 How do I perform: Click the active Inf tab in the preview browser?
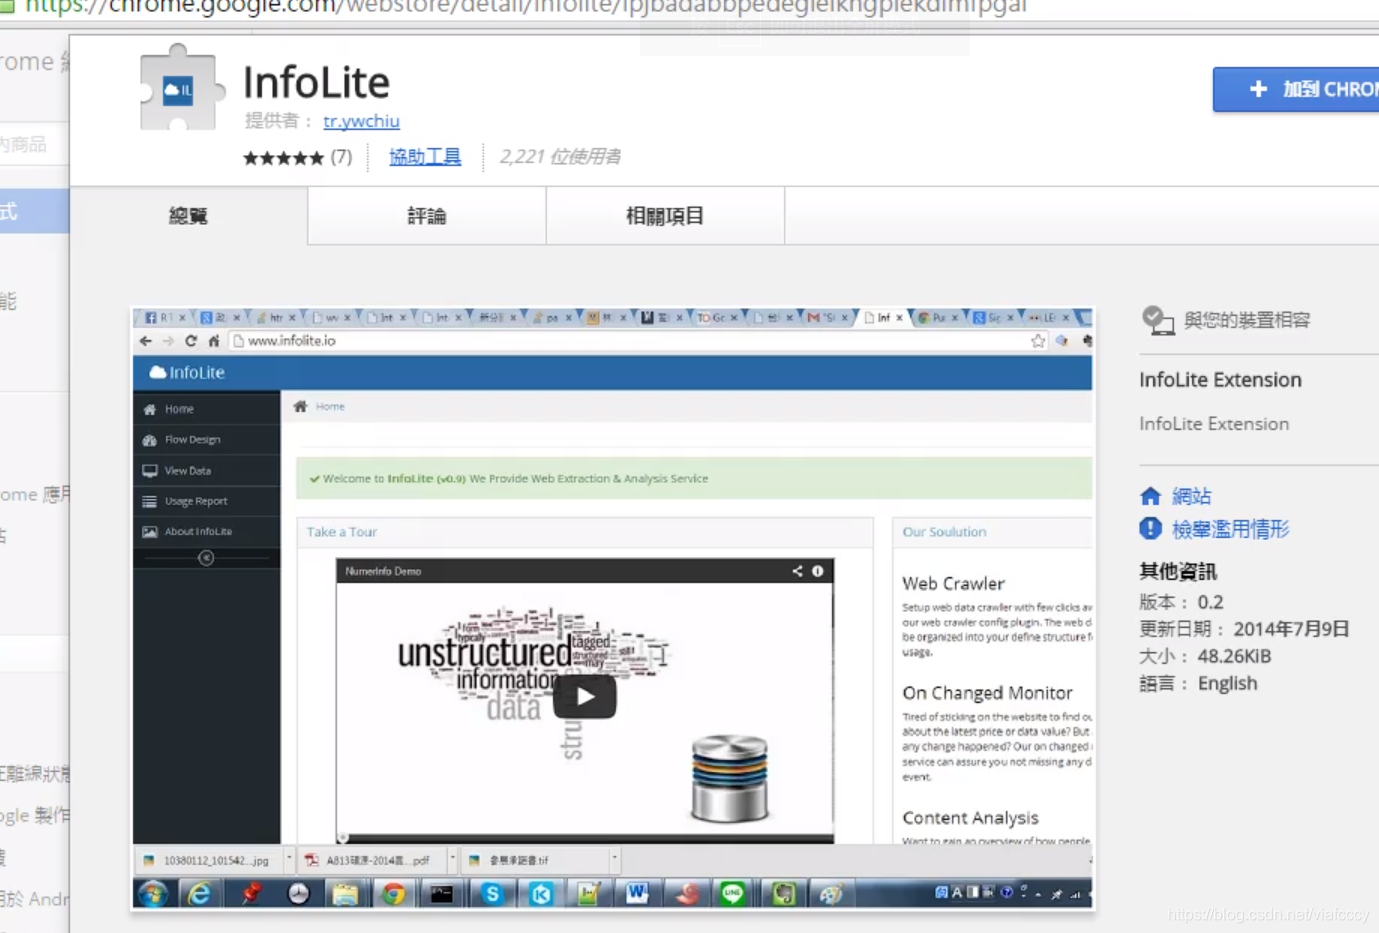884,318
